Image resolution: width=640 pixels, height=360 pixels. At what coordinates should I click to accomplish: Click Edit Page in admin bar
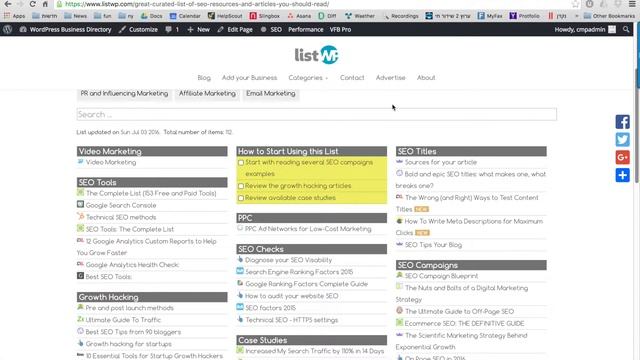[x=235, y=29]
